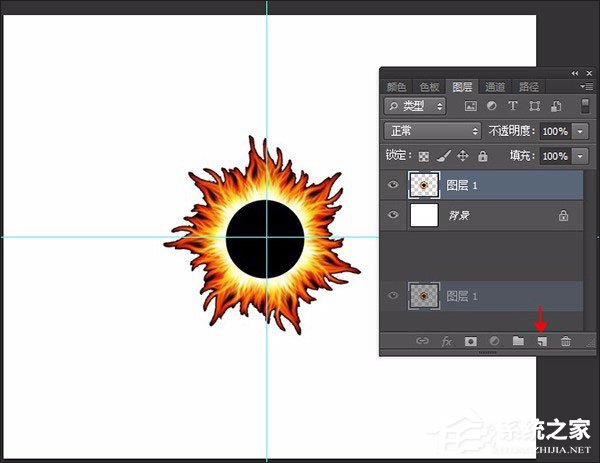Click the create new layer icon
The width and height of the screenshot is (600, 463).
click(542, 341)
